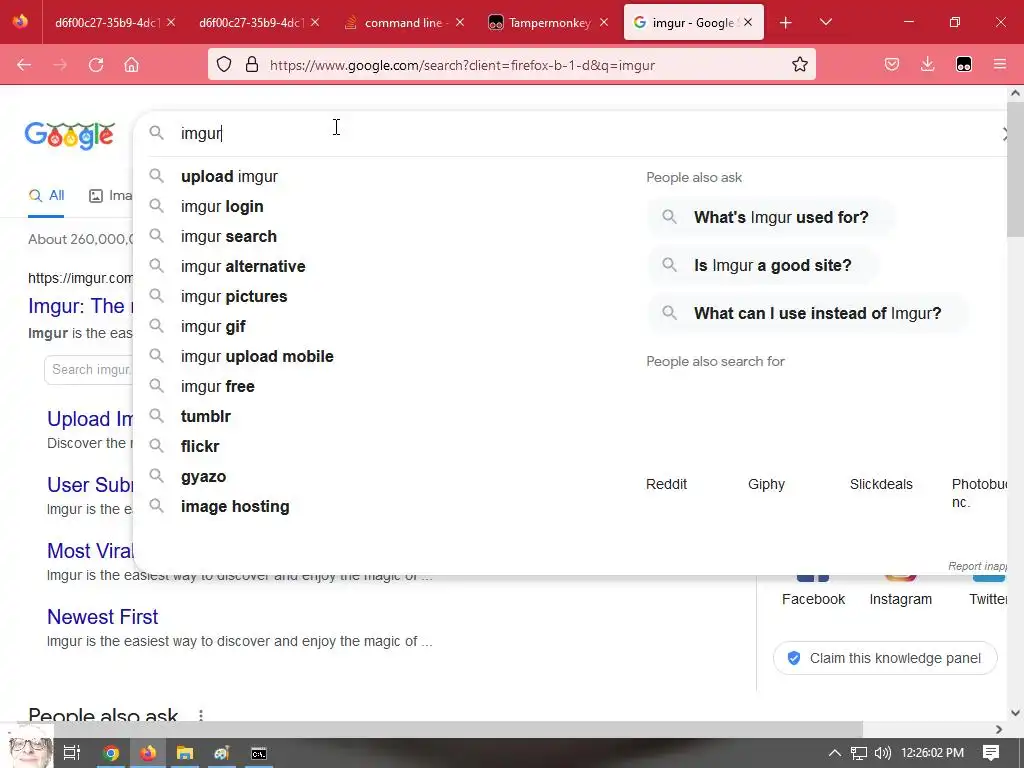The height and width of the screenshot is (768, 1024).
Task: Close the command line tab
Action: point(460,23)
